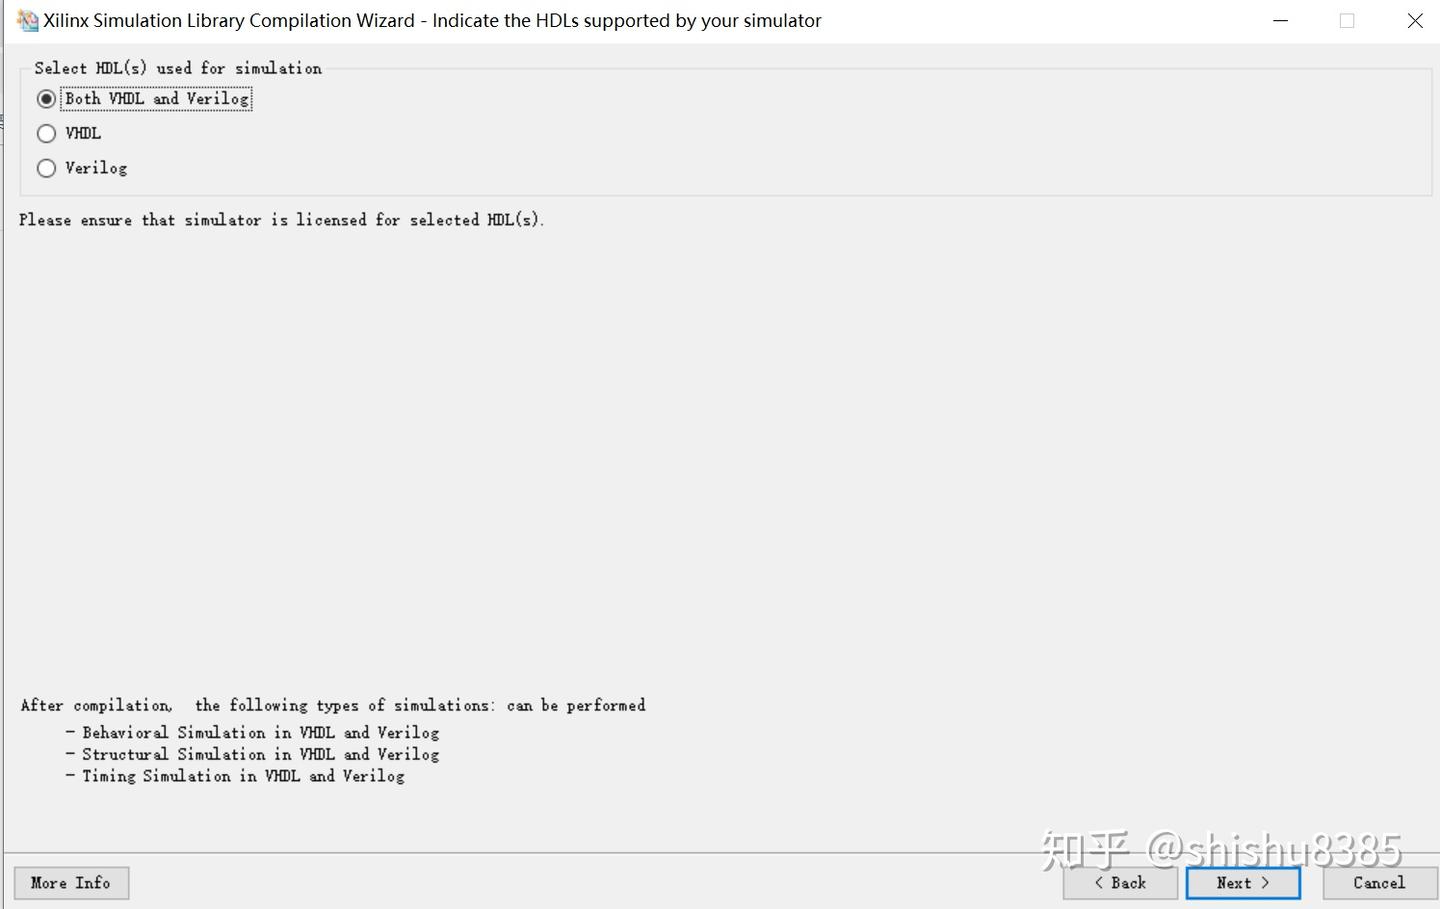Proceed with the Next button
This screenshot has width=1440, height=909.
[1243, 883]
